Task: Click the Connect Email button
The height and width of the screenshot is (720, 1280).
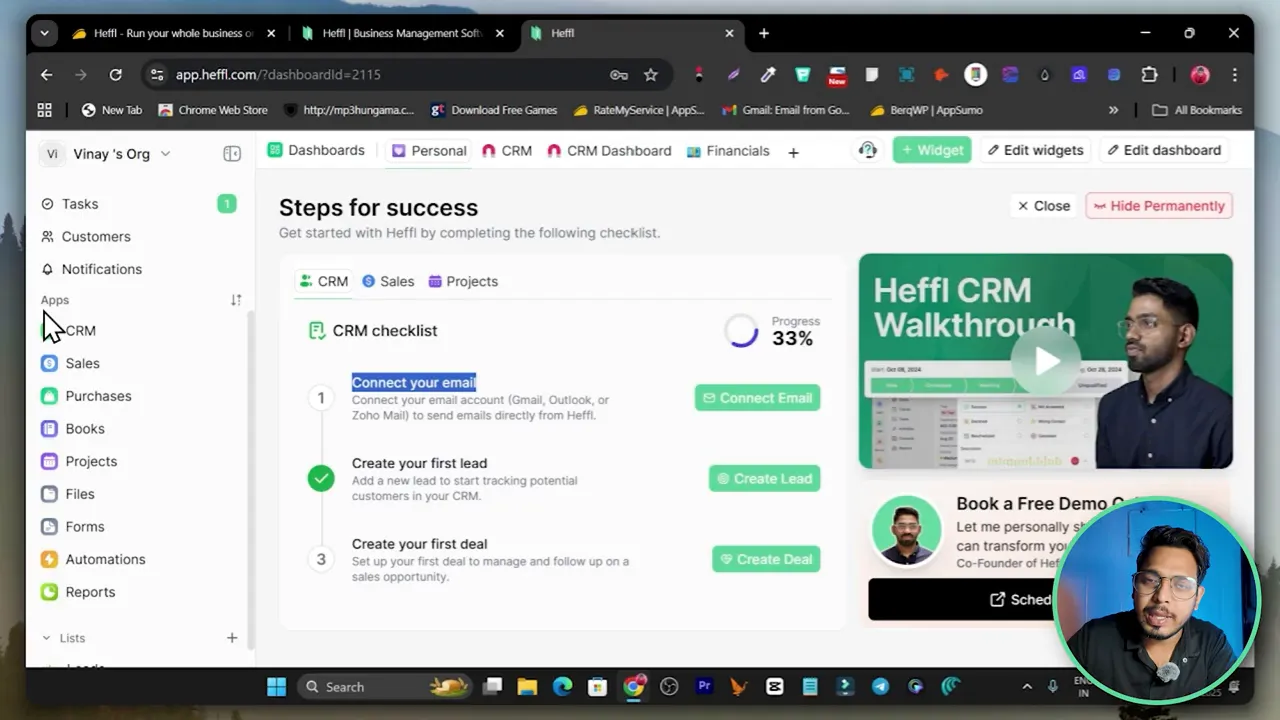Action: (757, 397)
